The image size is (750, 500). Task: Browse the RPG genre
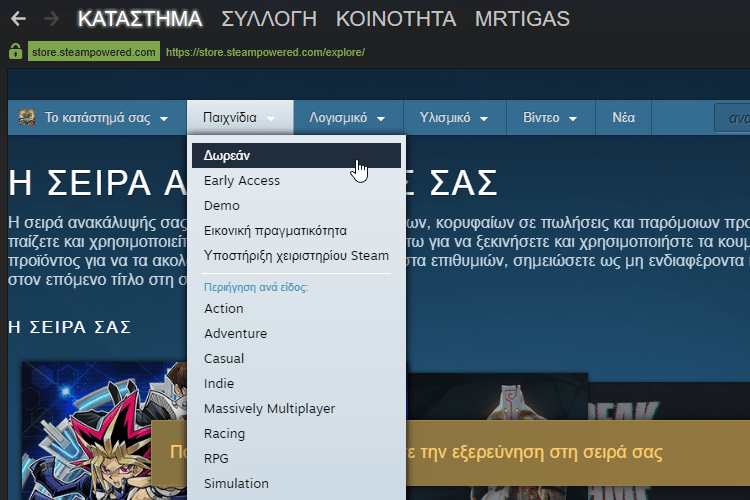point(296,458)
